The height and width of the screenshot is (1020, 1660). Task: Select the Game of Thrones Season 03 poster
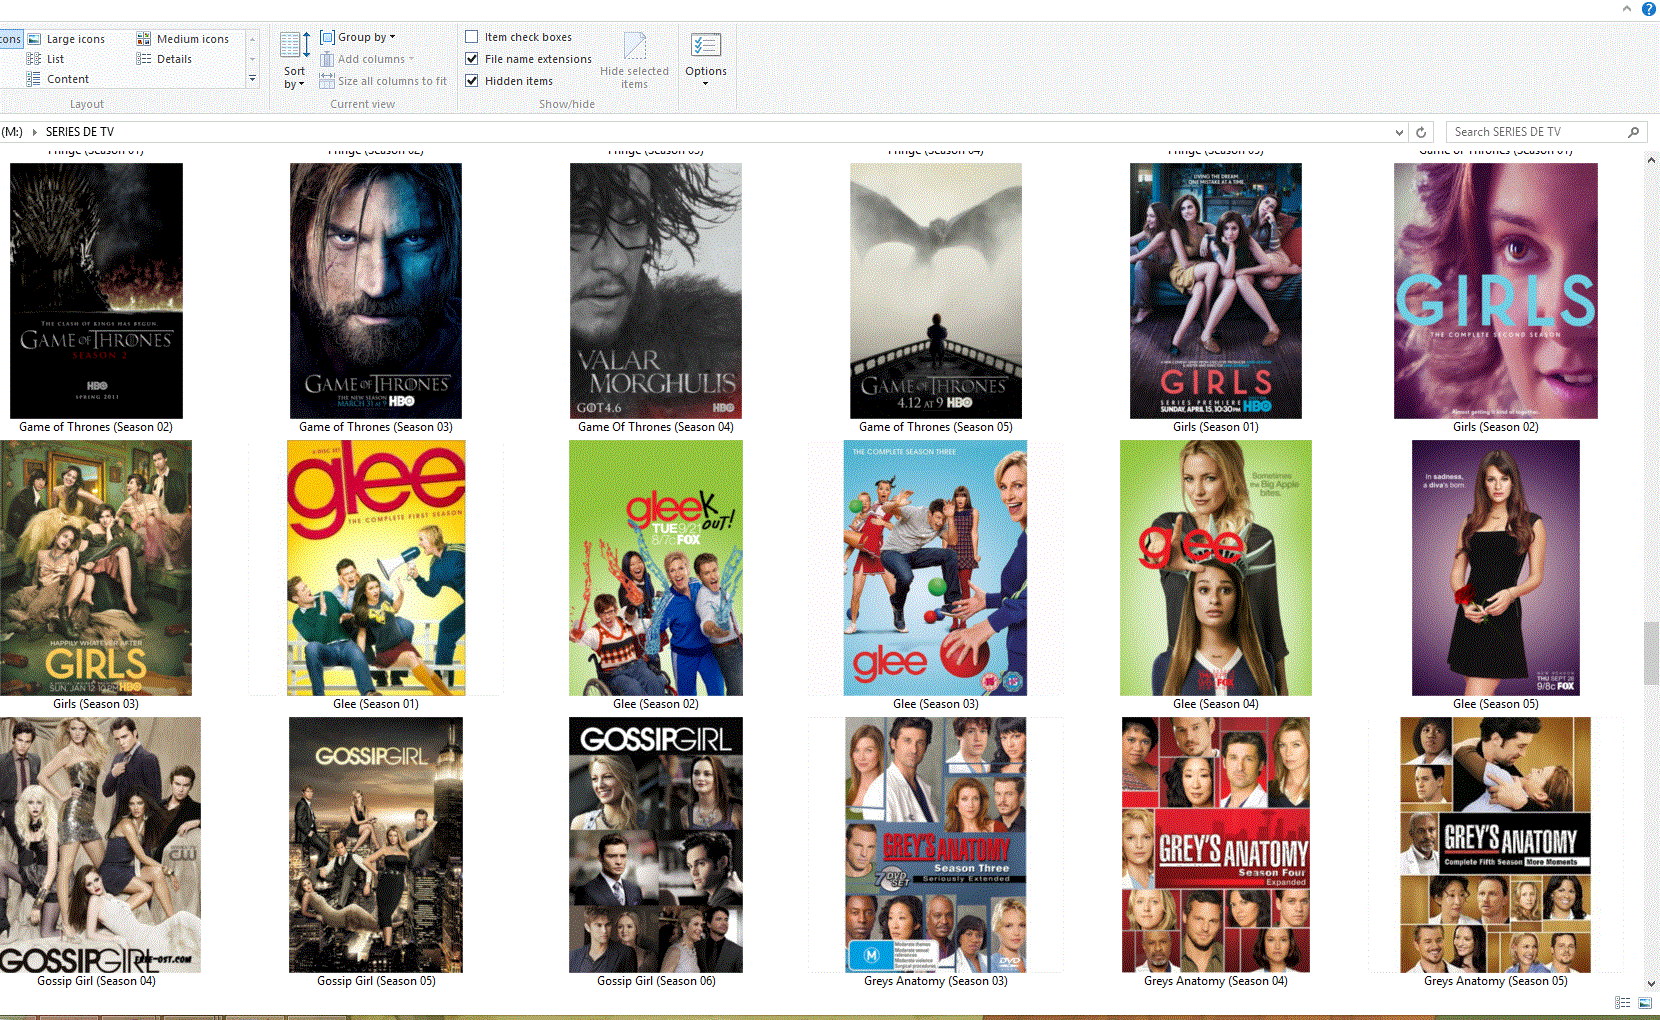[x=376, y=291]
